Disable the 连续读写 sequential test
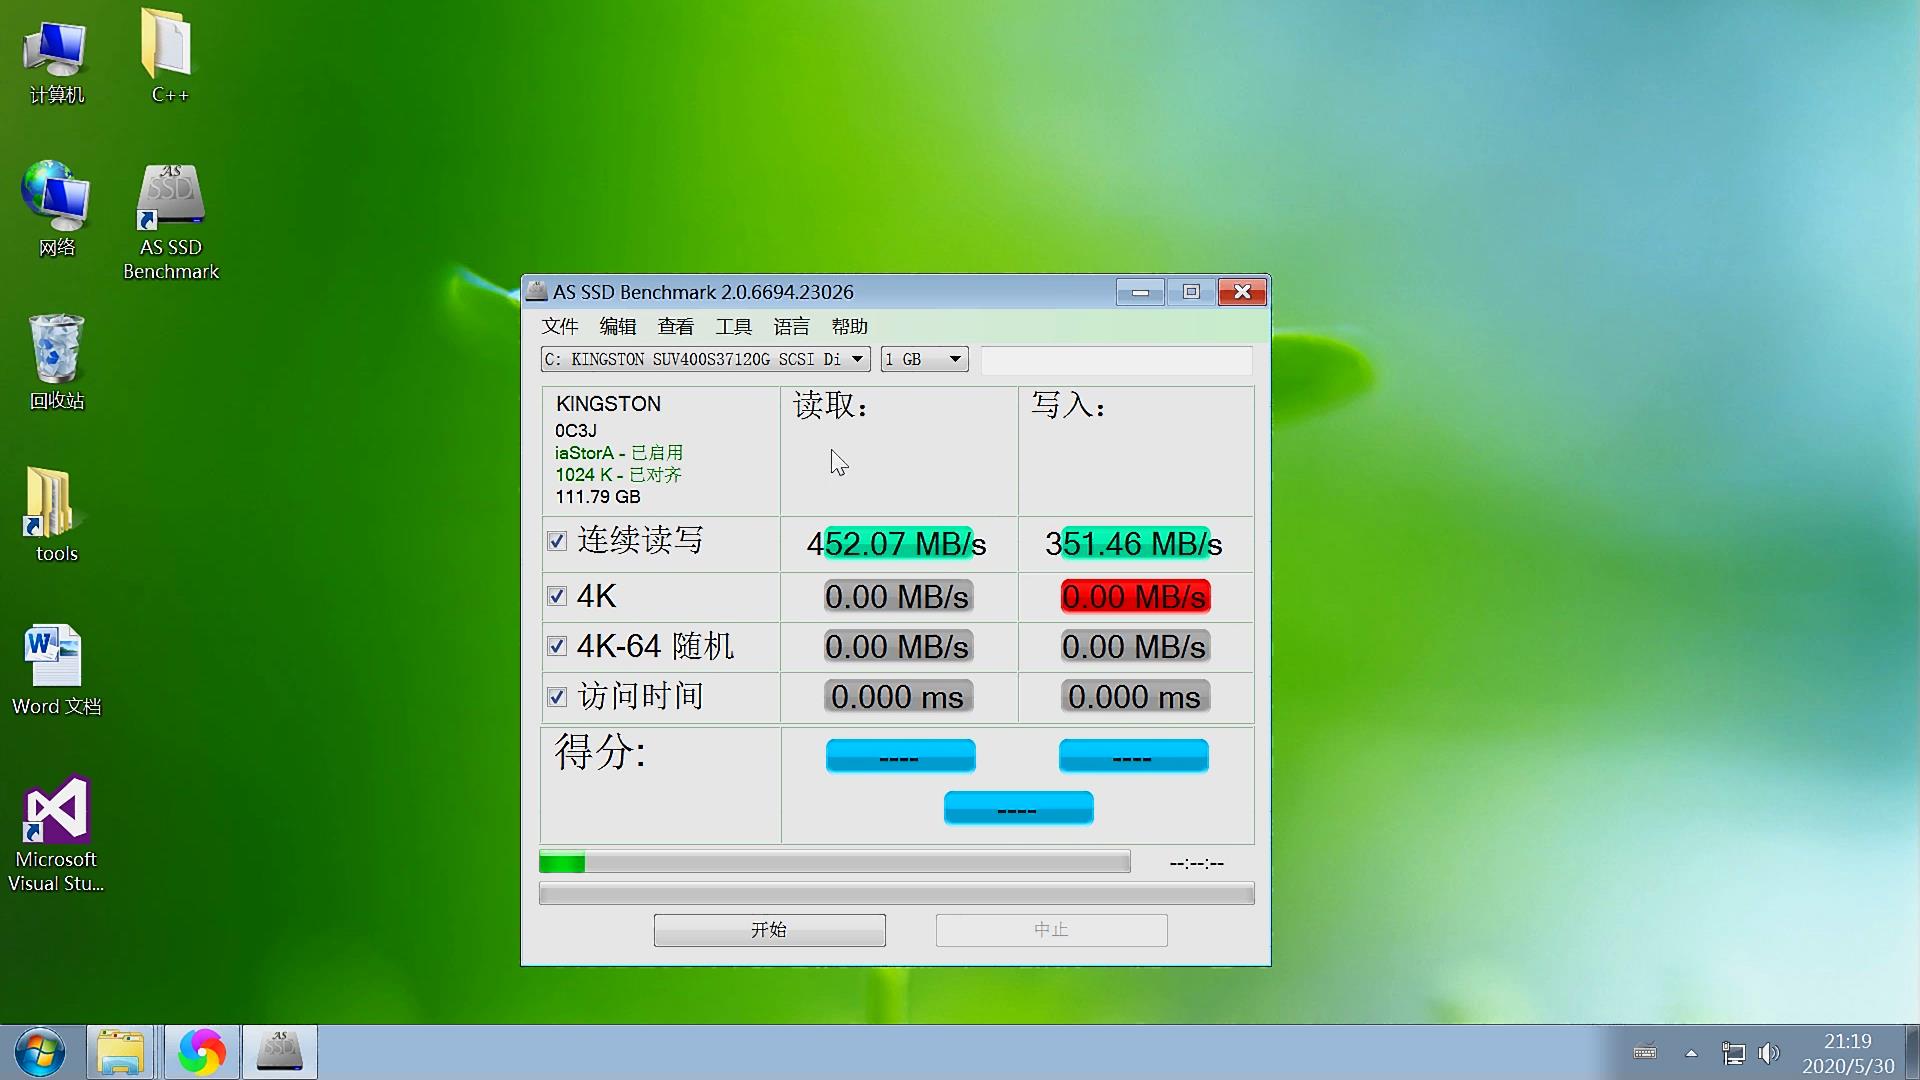This screenshot has height=1080, width=1920. click(557, 541)
